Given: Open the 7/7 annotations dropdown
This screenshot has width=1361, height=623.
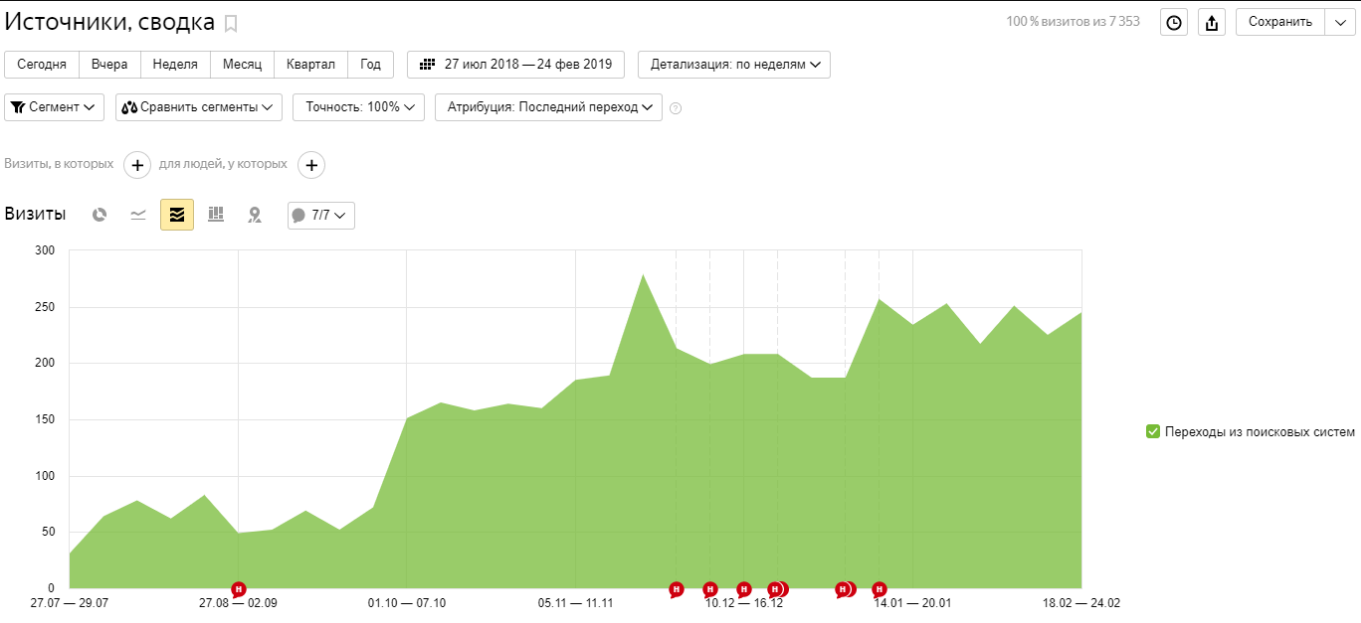Looking at the screenshot, I should coord(321,215).
